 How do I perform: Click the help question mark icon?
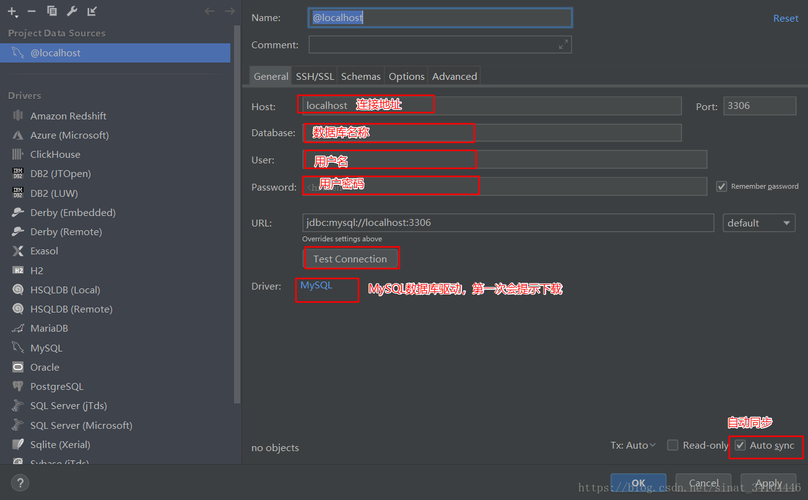19,483
